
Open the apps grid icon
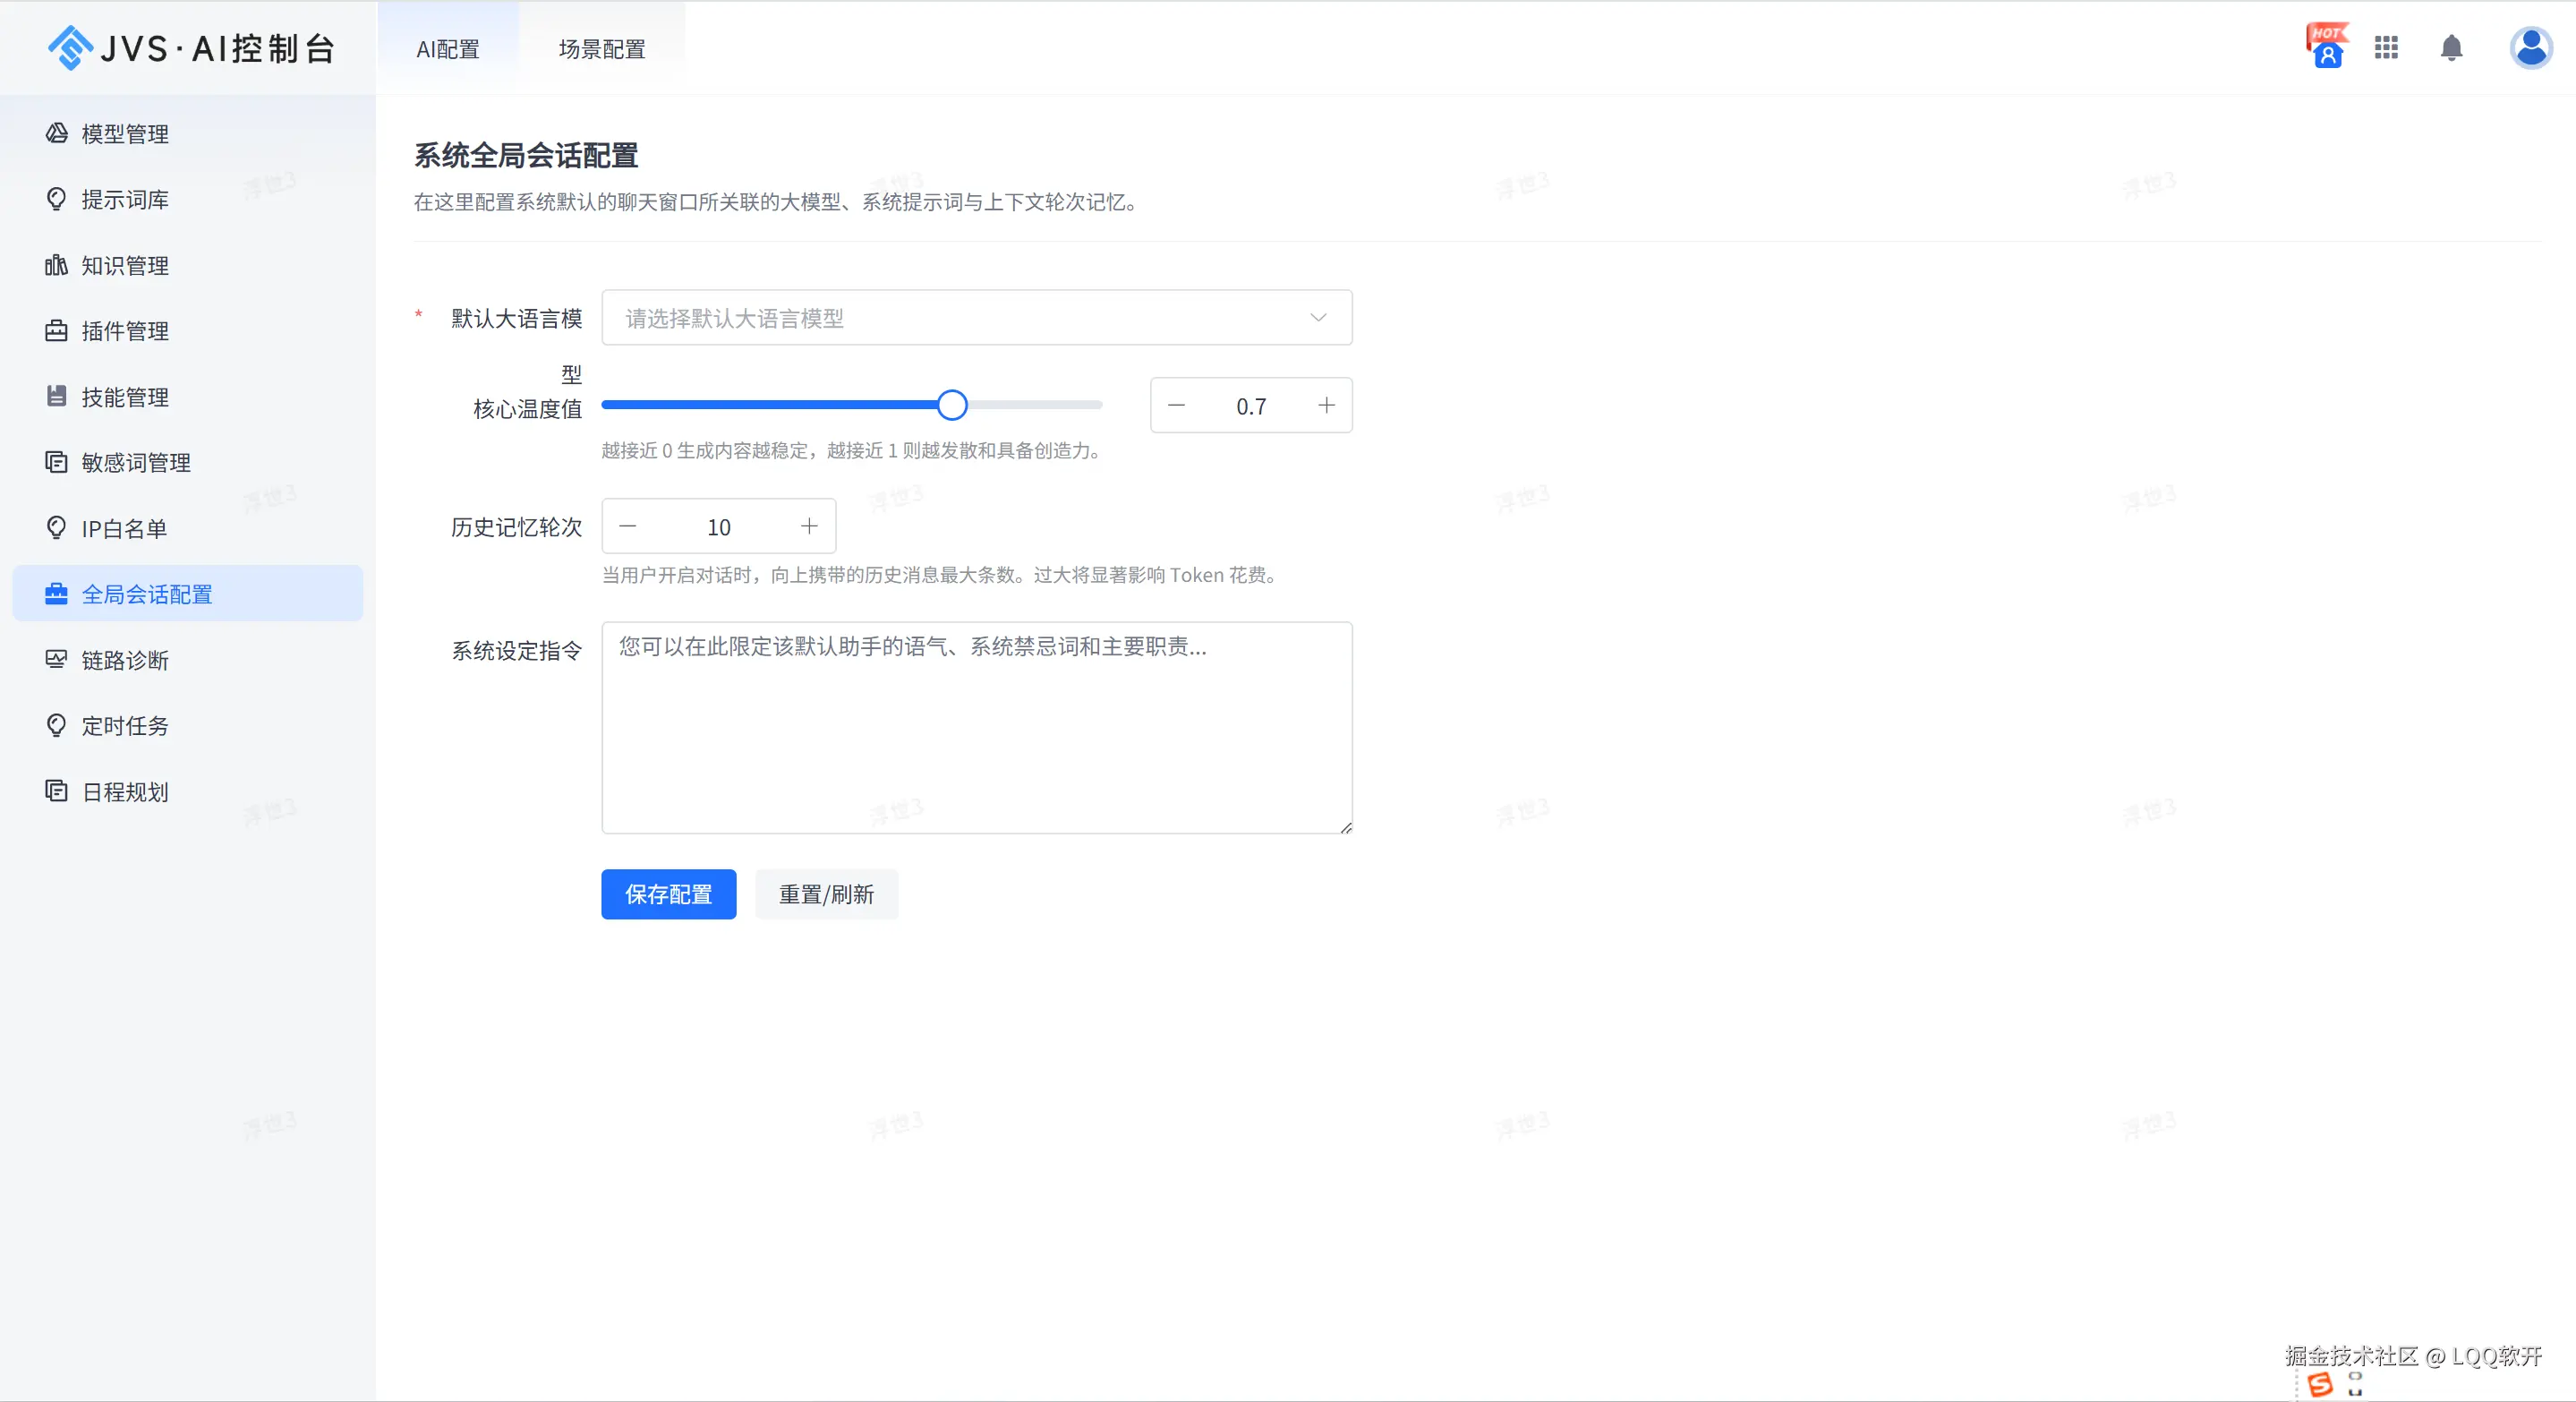point(2386,48)
